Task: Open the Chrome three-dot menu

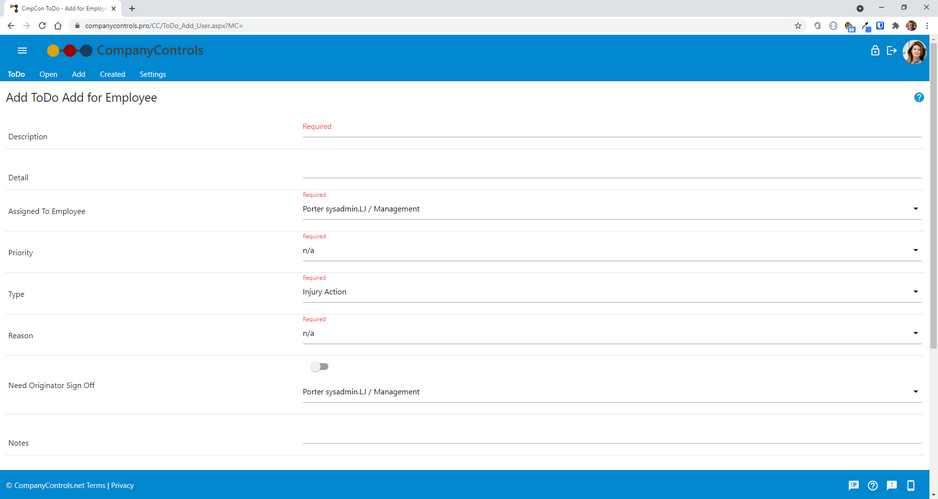Action: tap(927, 26)
